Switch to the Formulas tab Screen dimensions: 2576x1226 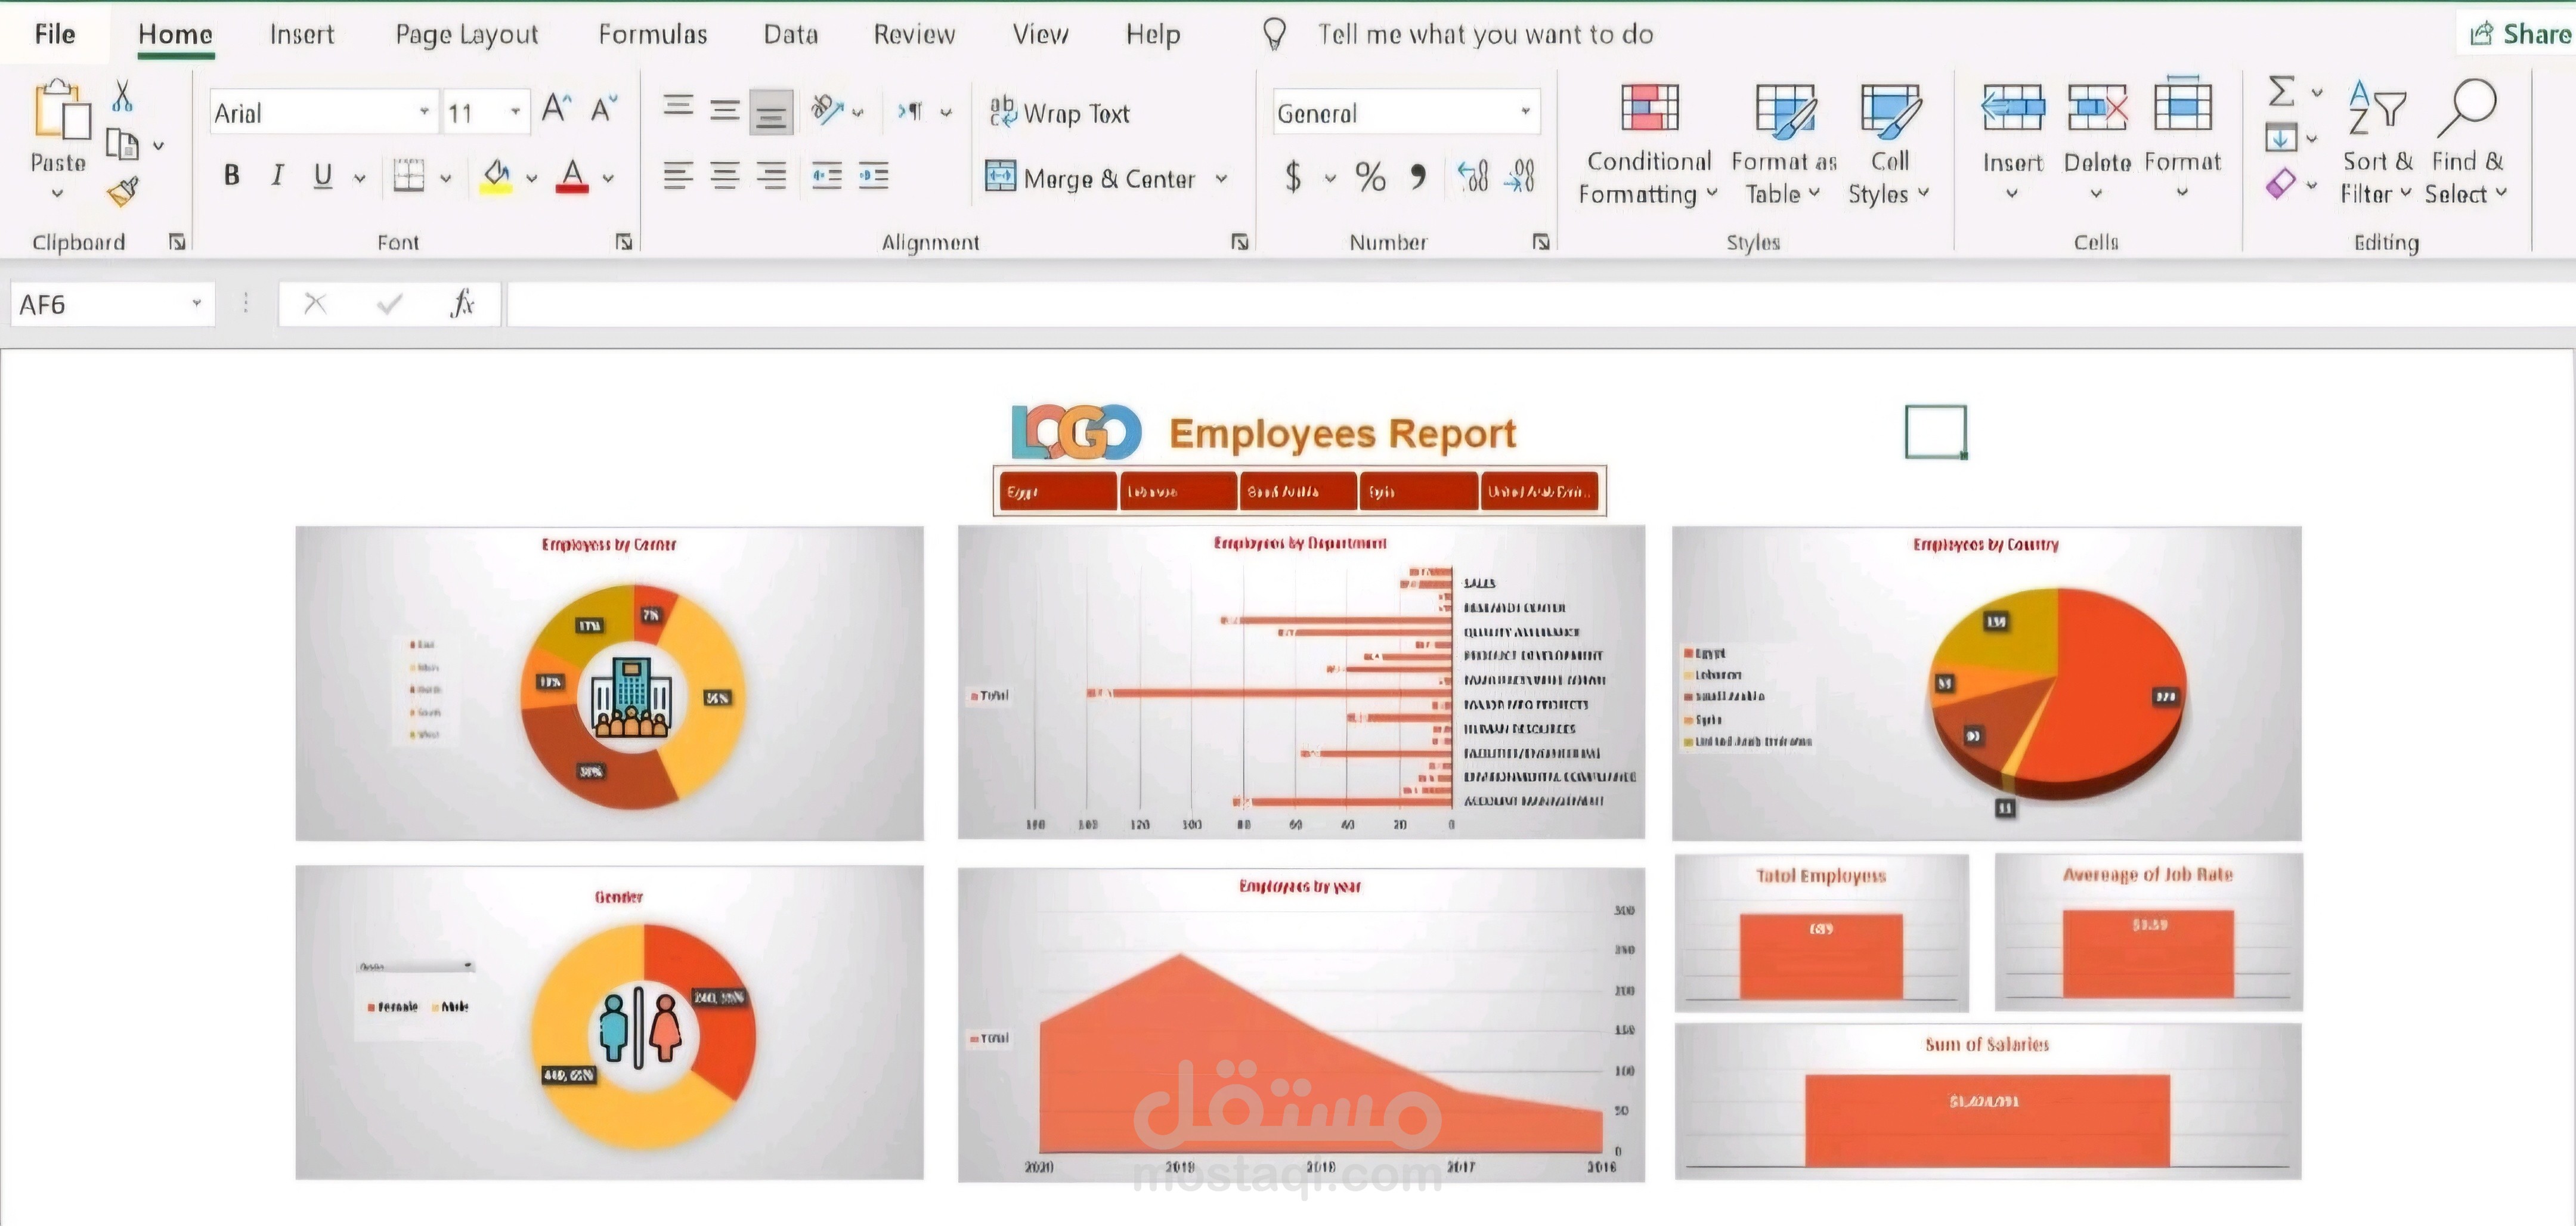pyautogui.click(x=653, y=34)
